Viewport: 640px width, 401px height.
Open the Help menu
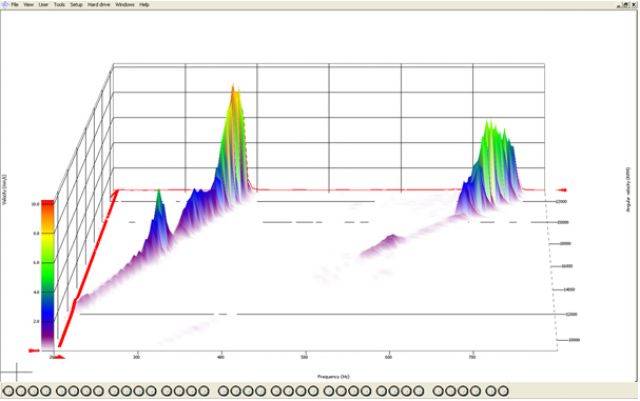(145, 4)
